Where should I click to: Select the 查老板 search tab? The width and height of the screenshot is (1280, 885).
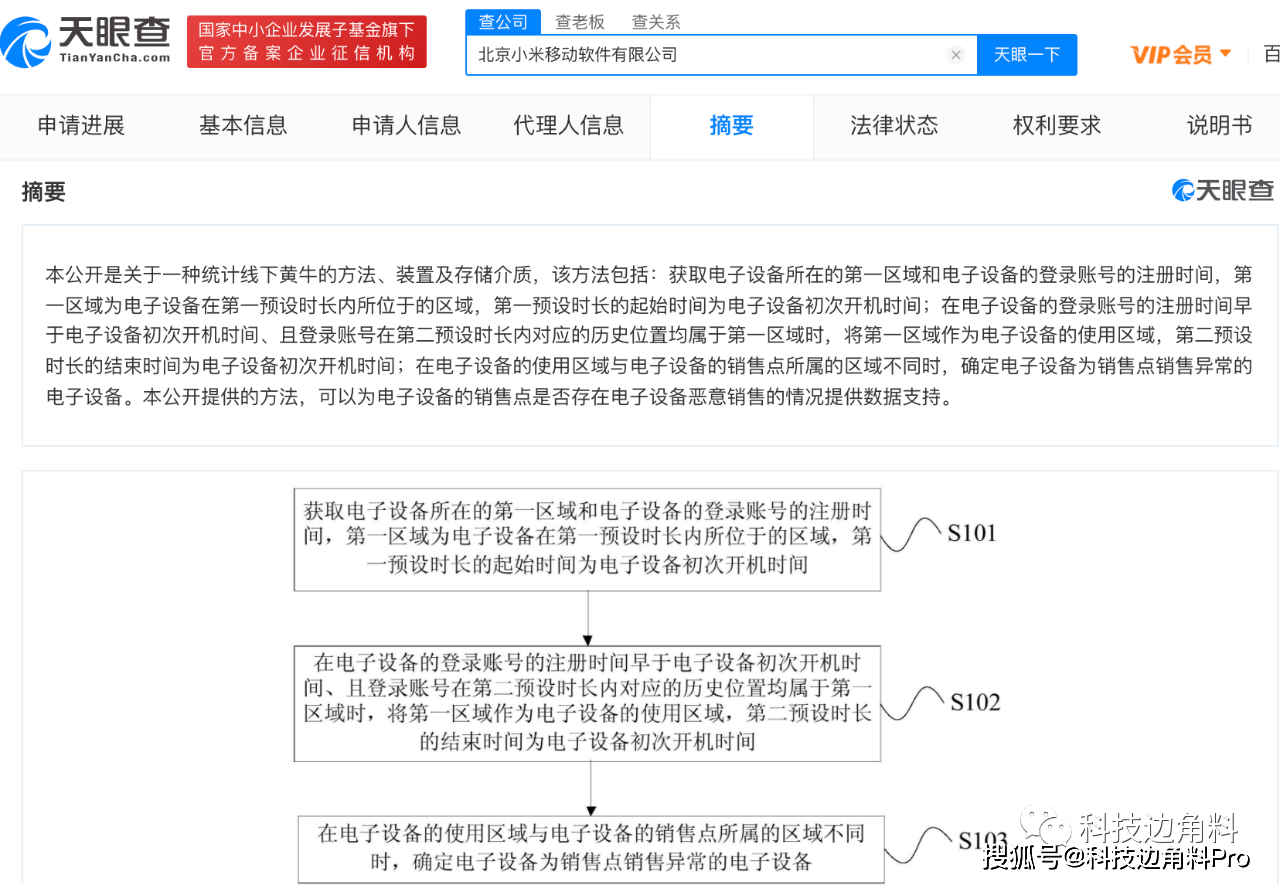click(580, 22)
